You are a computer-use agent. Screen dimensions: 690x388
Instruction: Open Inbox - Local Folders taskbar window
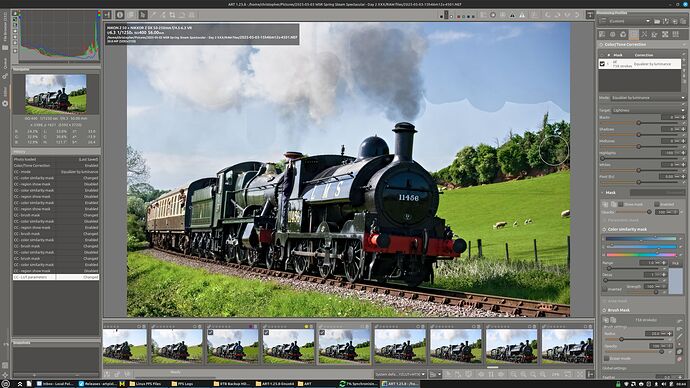coord(55,384)
